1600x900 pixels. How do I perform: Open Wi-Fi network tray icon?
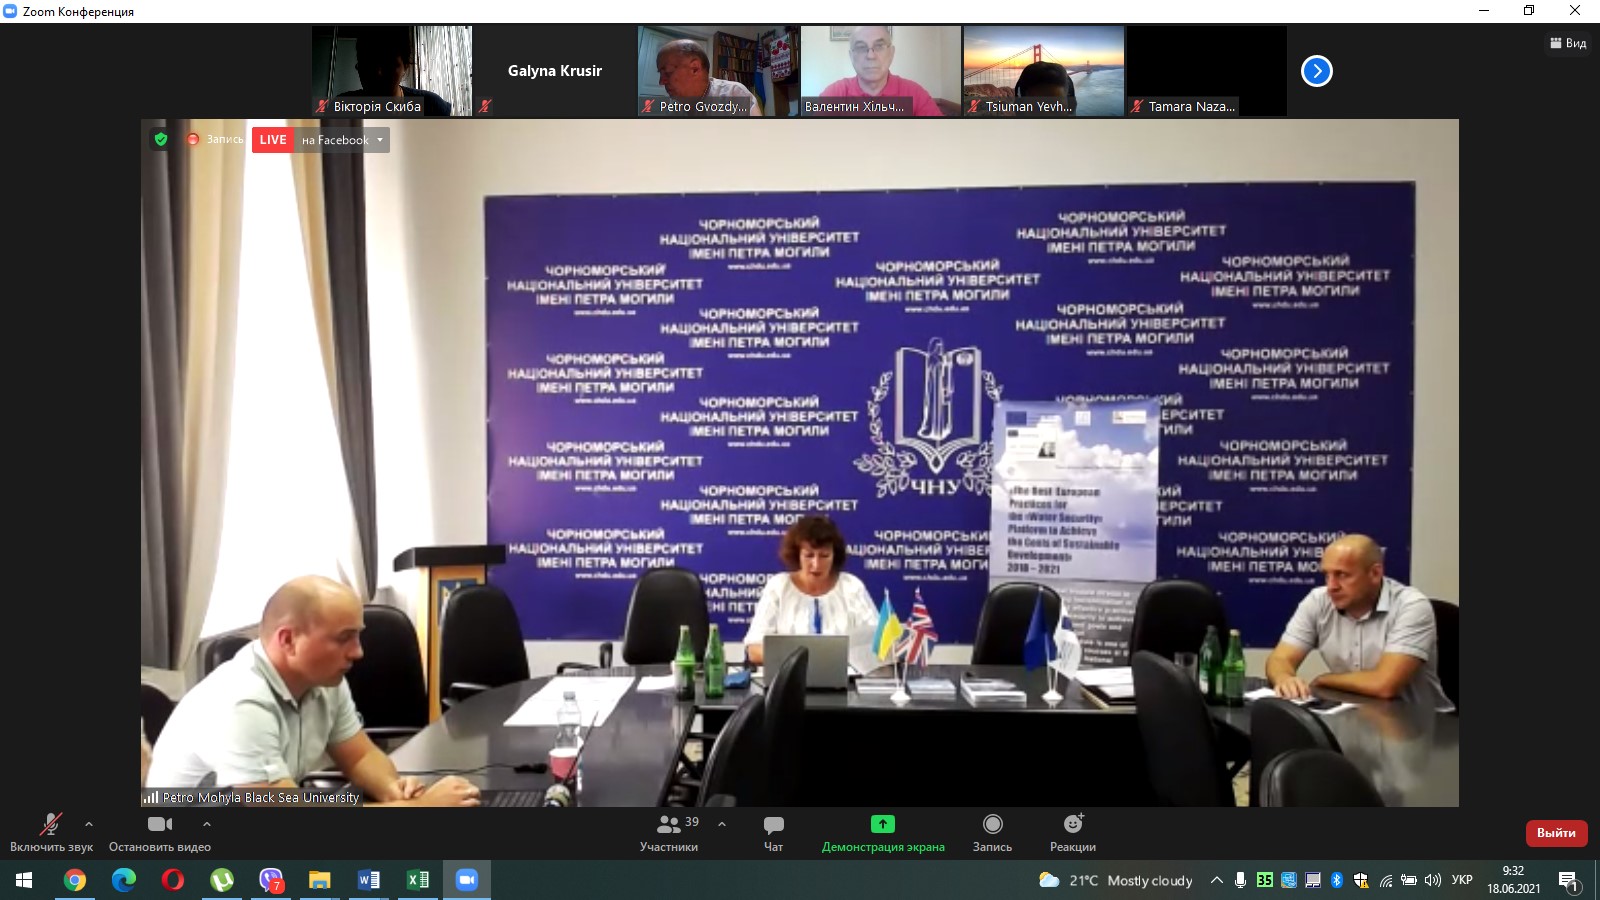1386,880
